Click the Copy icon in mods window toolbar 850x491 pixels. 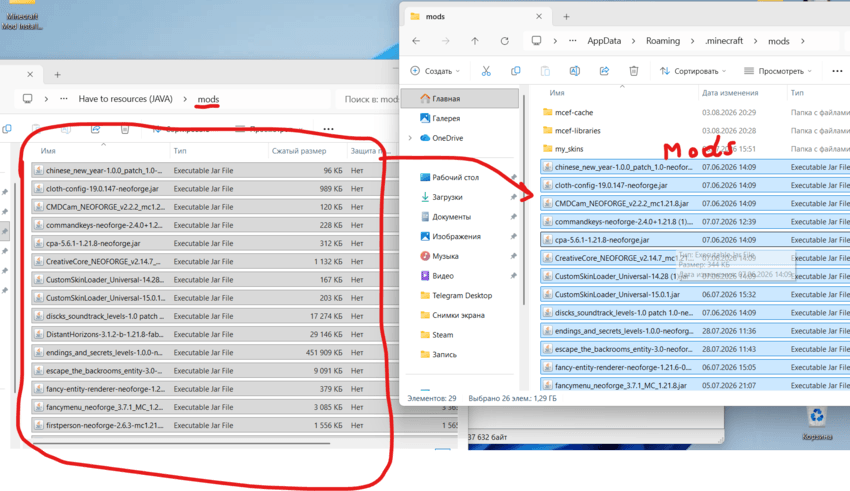pos(516,71)
